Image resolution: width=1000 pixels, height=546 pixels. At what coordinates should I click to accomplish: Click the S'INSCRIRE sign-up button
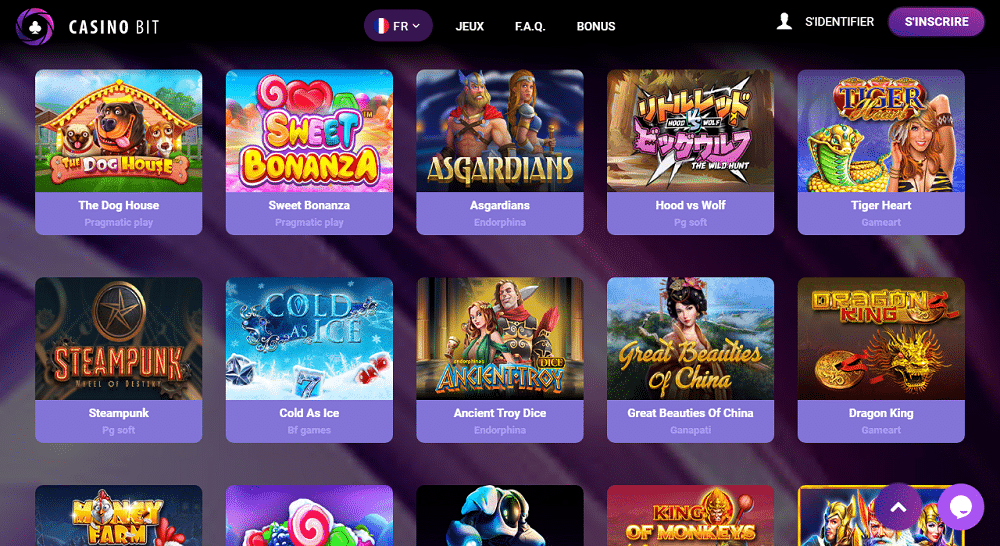(936, 22)
